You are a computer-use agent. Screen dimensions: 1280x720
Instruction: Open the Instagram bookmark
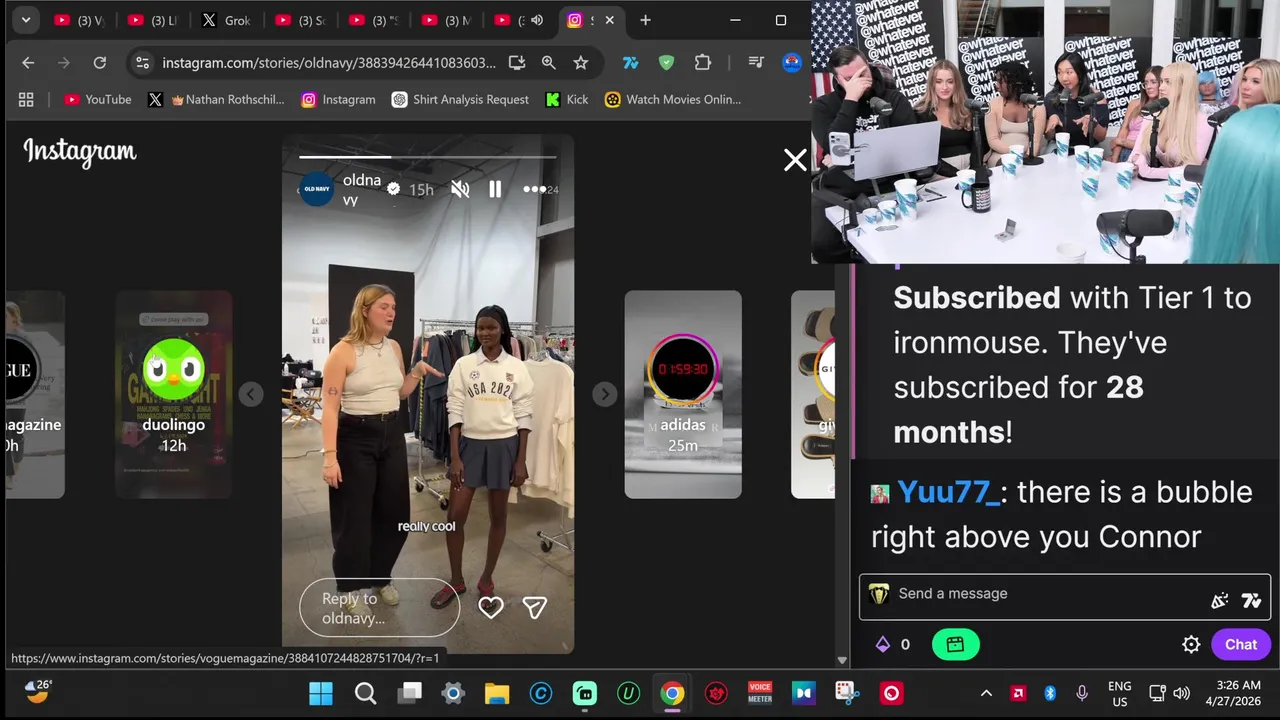[339, 99]
